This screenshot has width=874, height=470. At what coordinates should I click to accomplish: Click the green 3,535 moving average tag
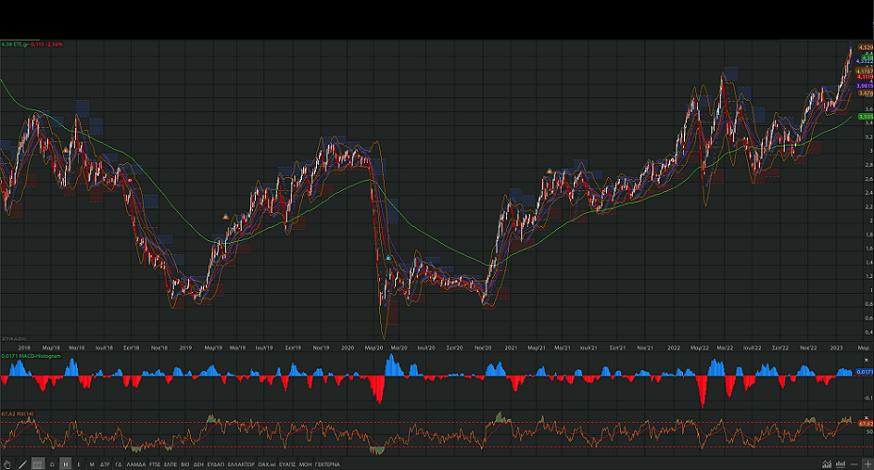coord(866,117)
